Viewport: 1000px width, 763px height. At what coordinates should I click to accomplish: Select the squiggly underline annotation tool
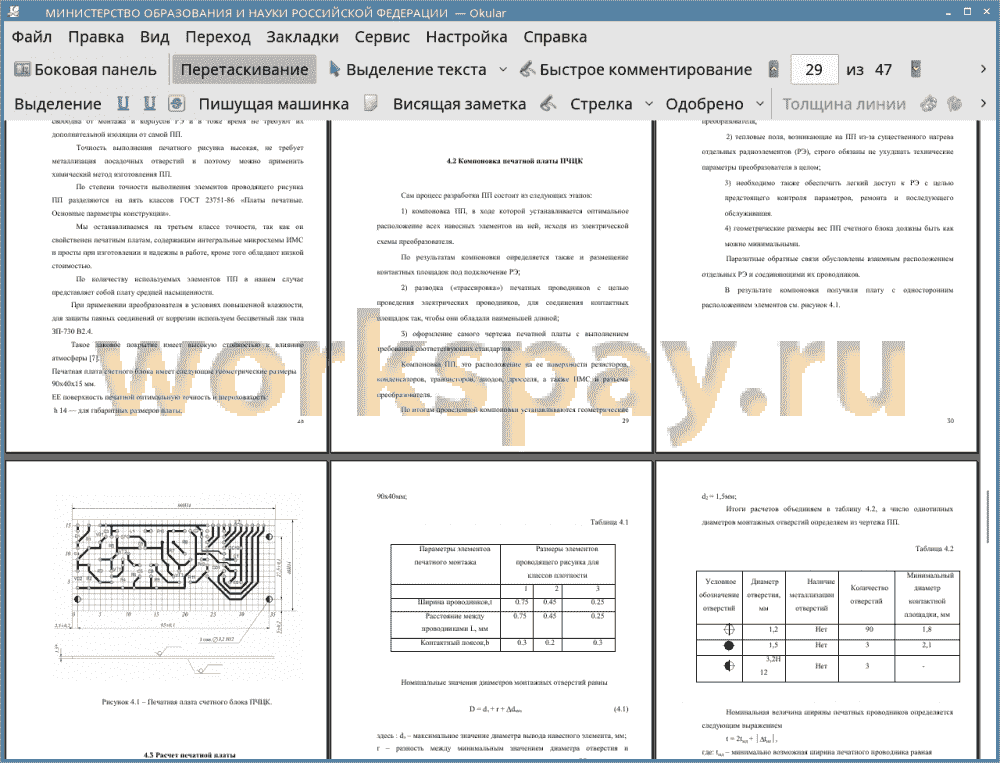[149, 104]
